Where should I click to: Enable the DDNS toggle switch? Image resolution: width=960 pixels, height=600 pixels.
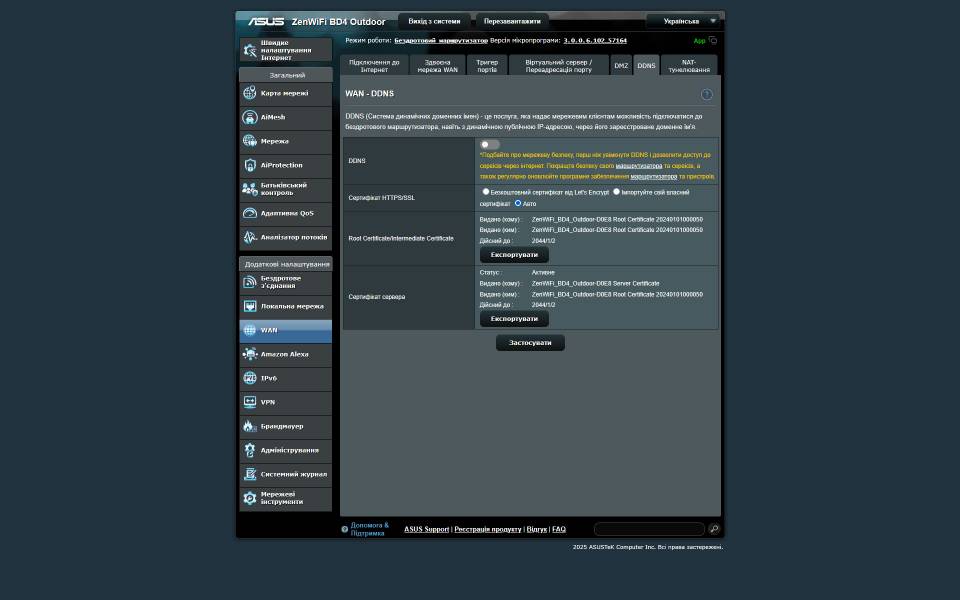[x=489, y=145]
